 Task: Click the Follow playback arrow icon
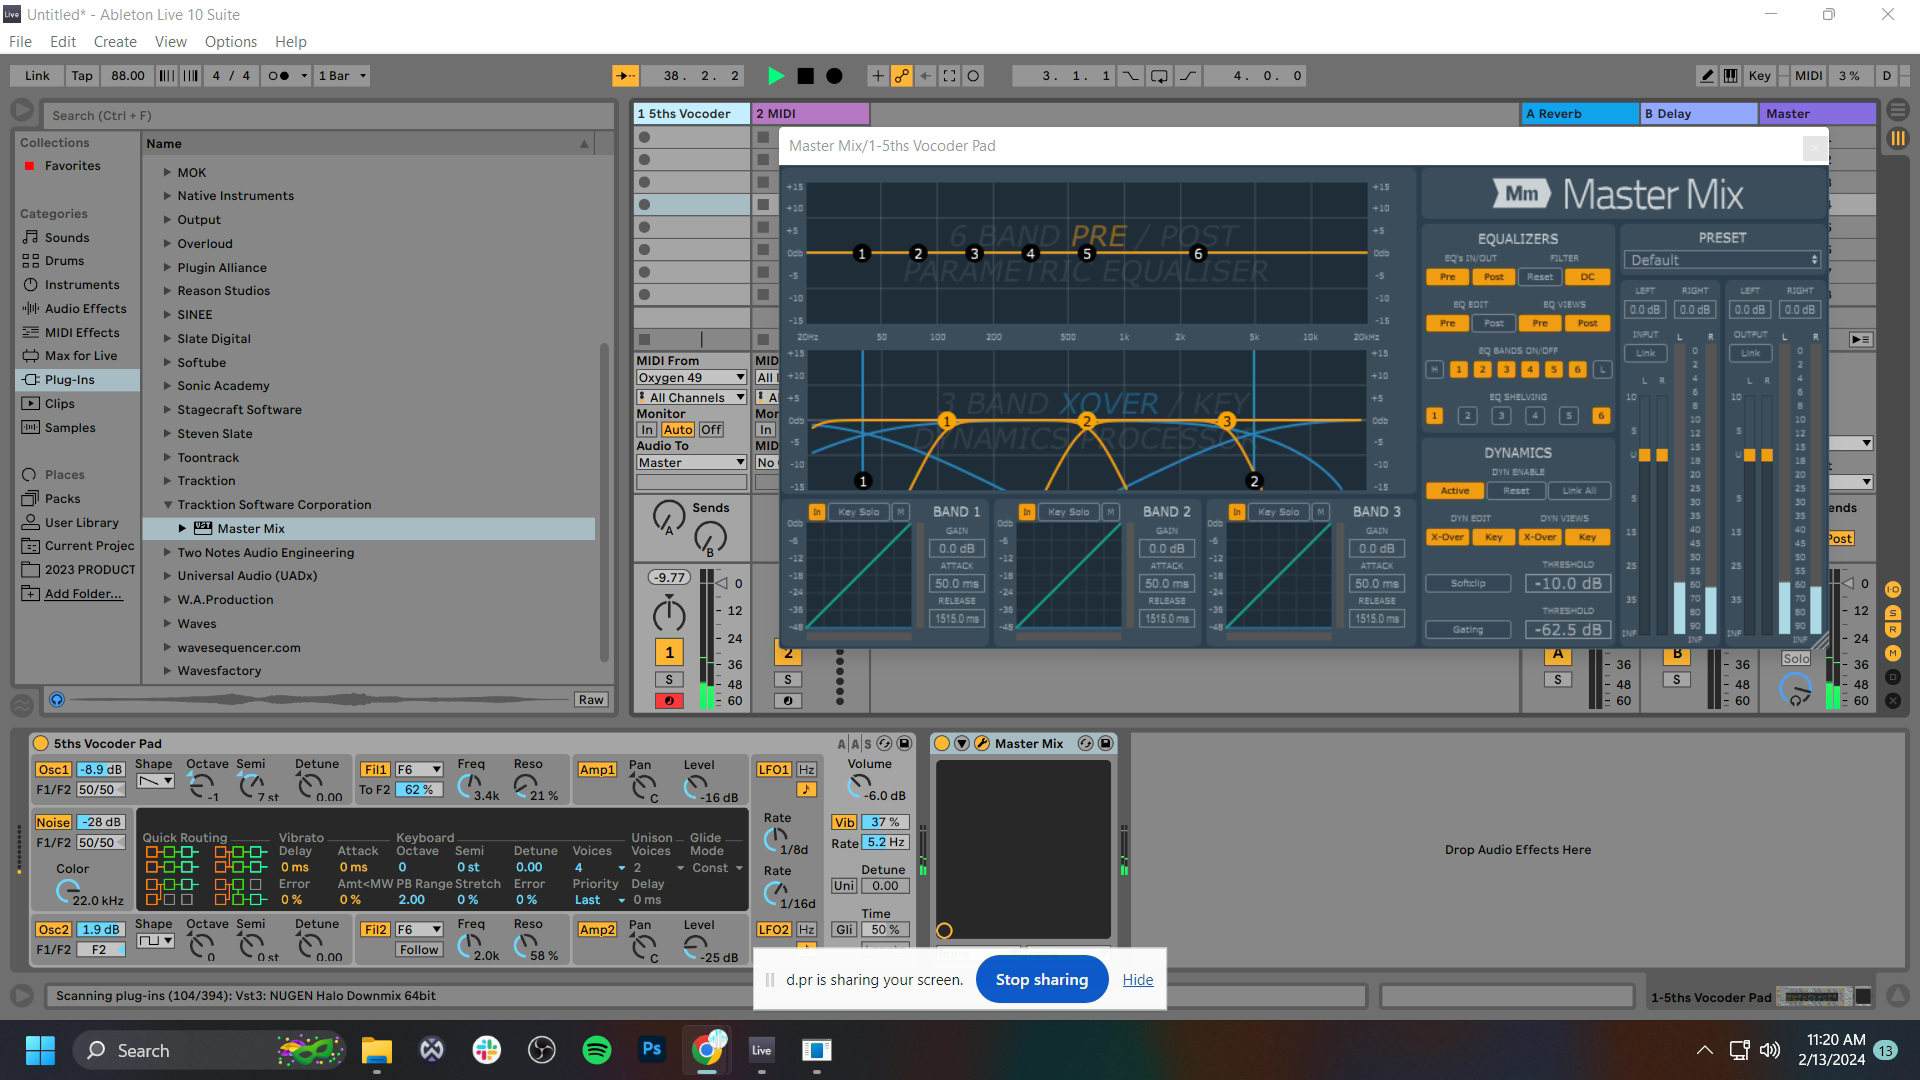coord(625,76)
